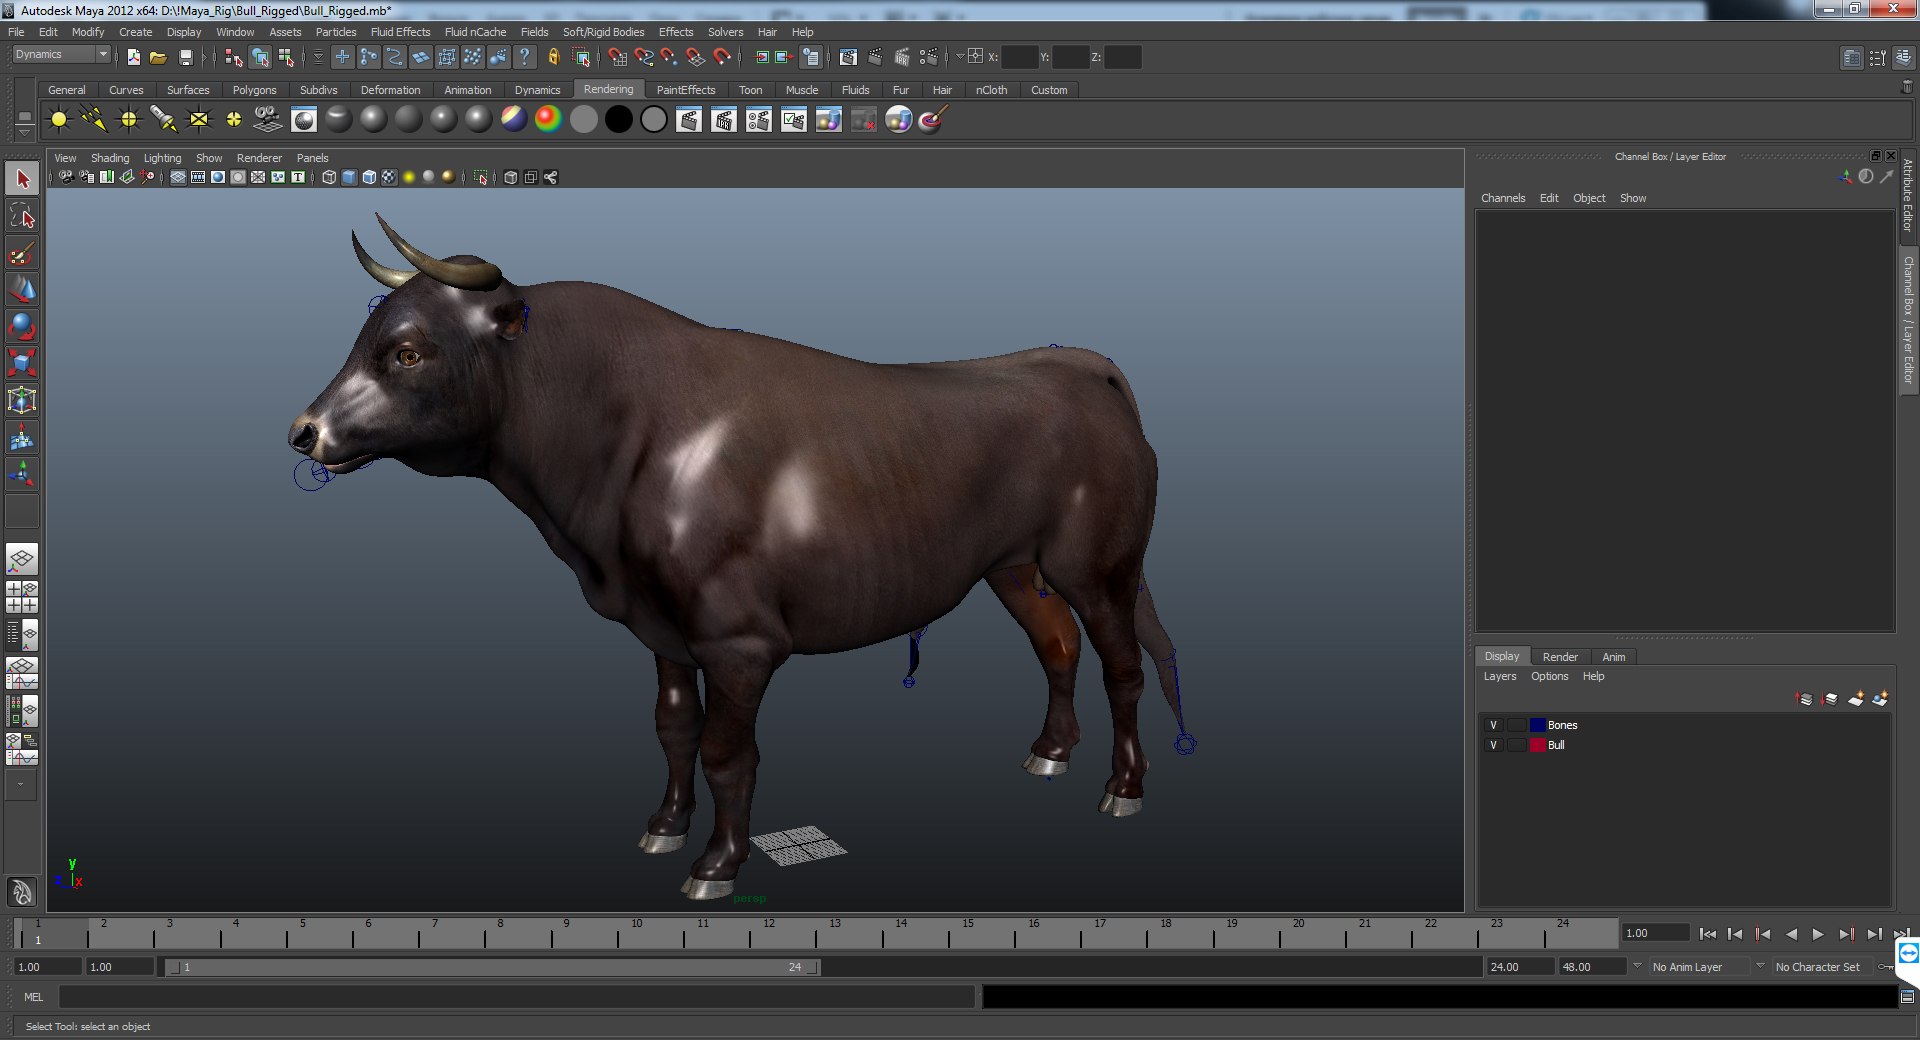Pick the Rotate tool
This screenshot has height=1040, width=1920.
pos(22,327)
